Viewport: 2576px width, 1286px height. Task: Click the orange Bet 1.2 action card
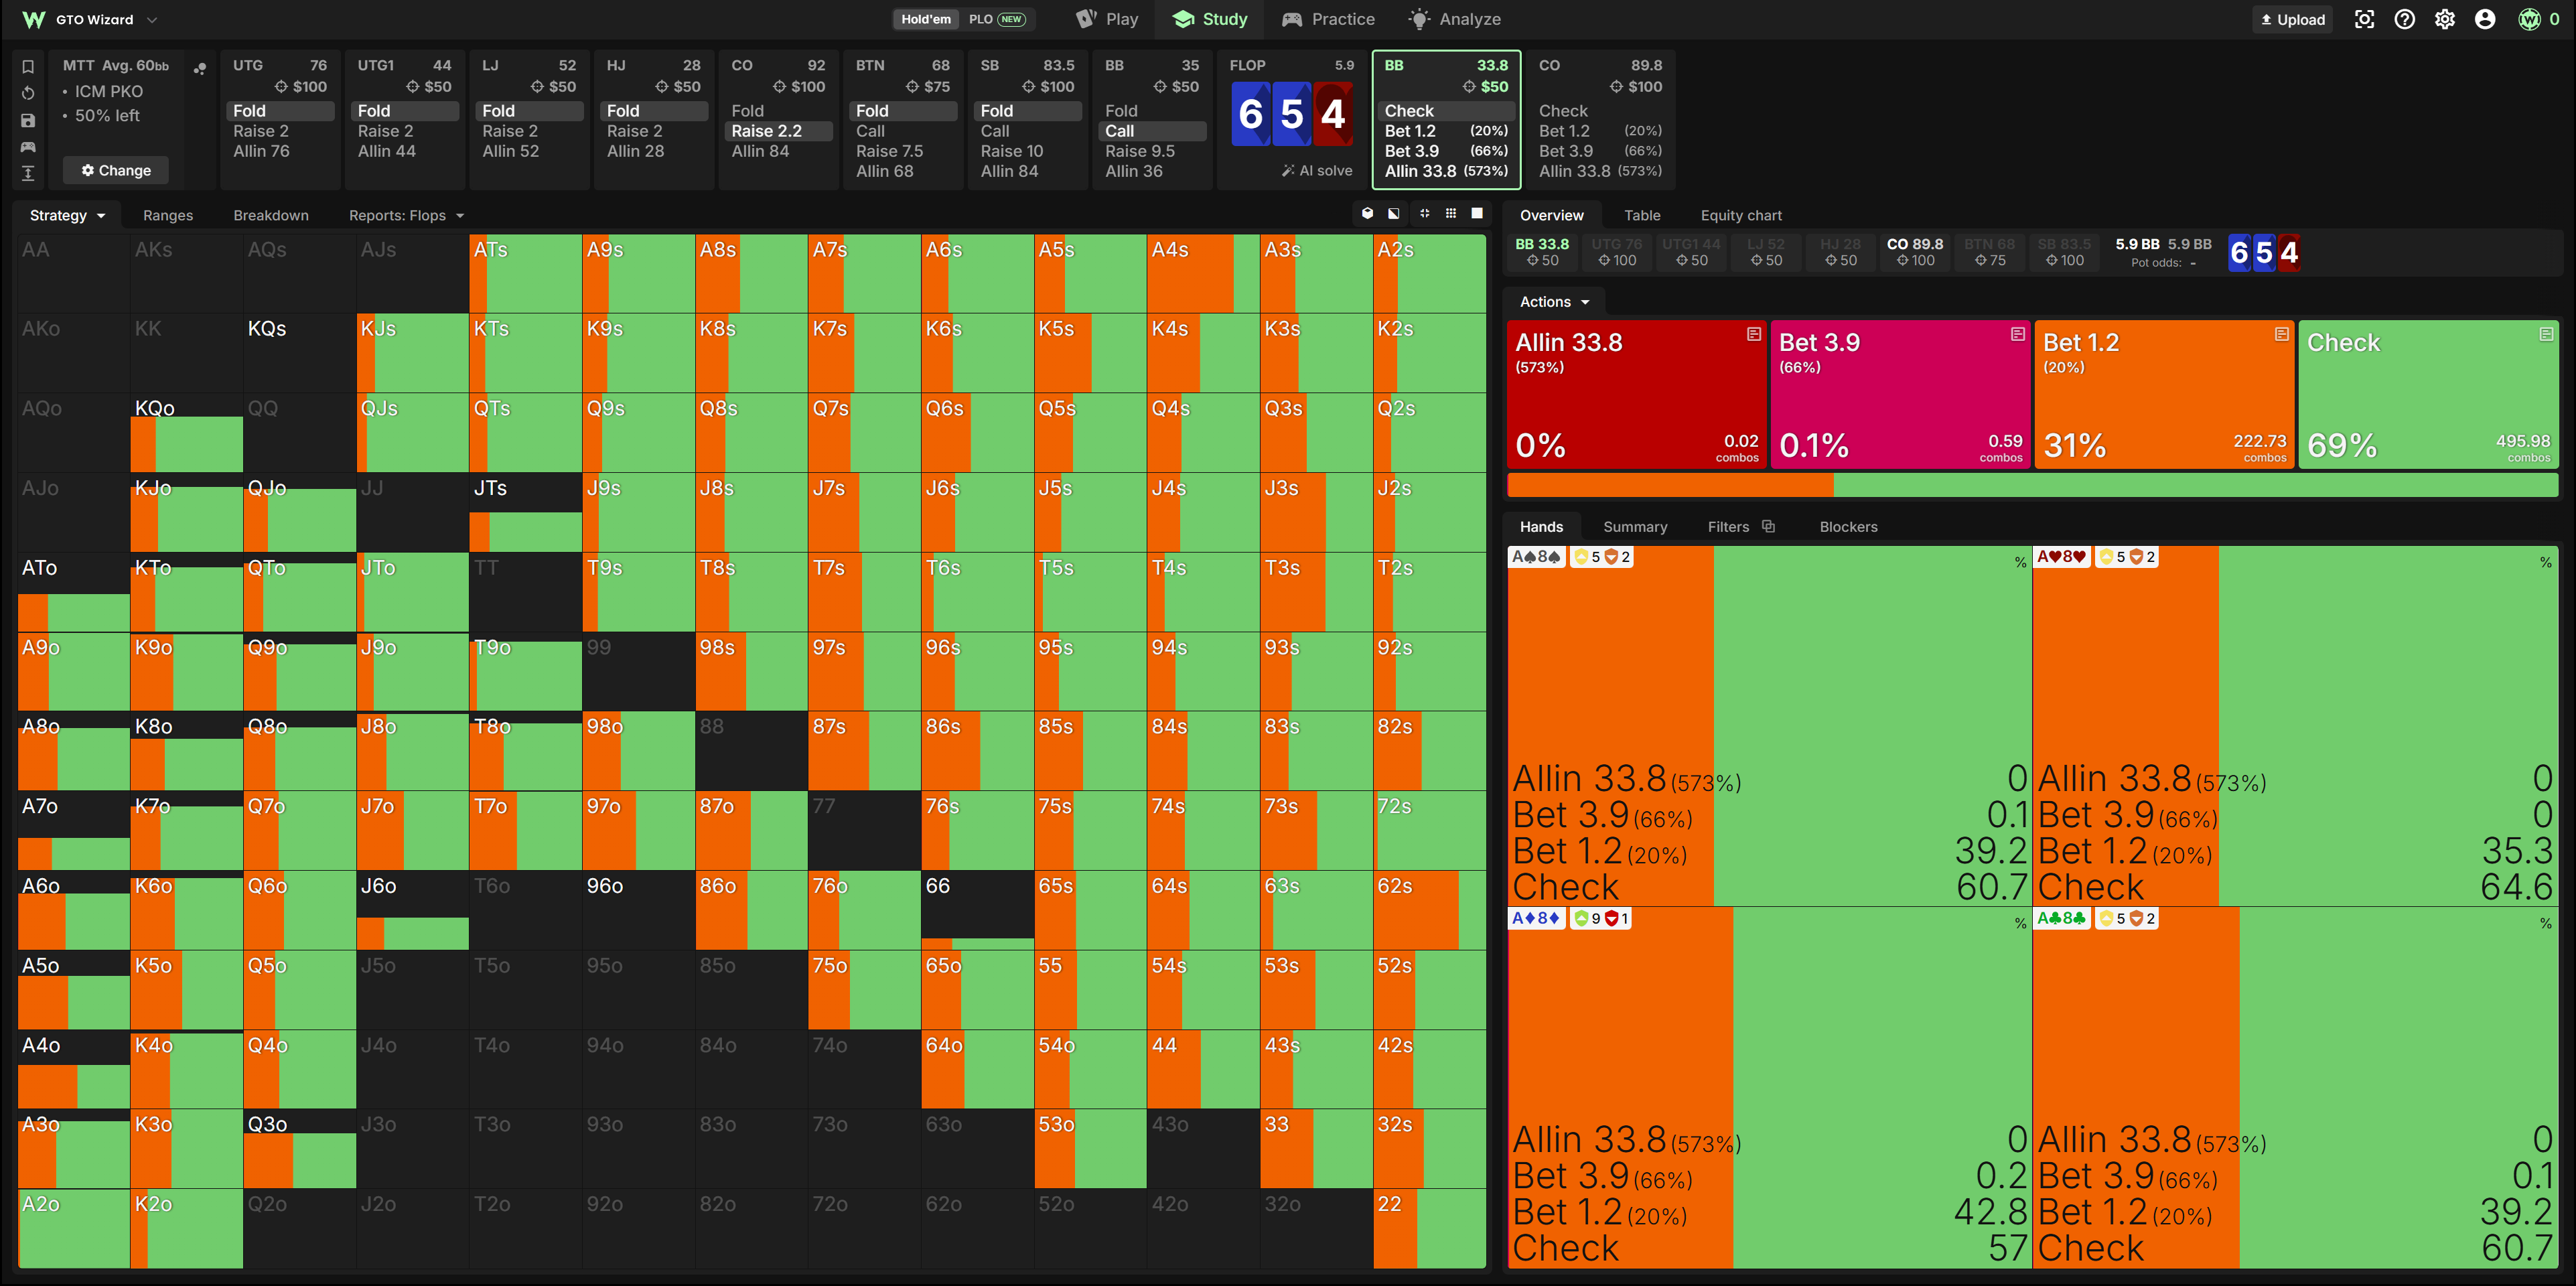(2164, 394)
